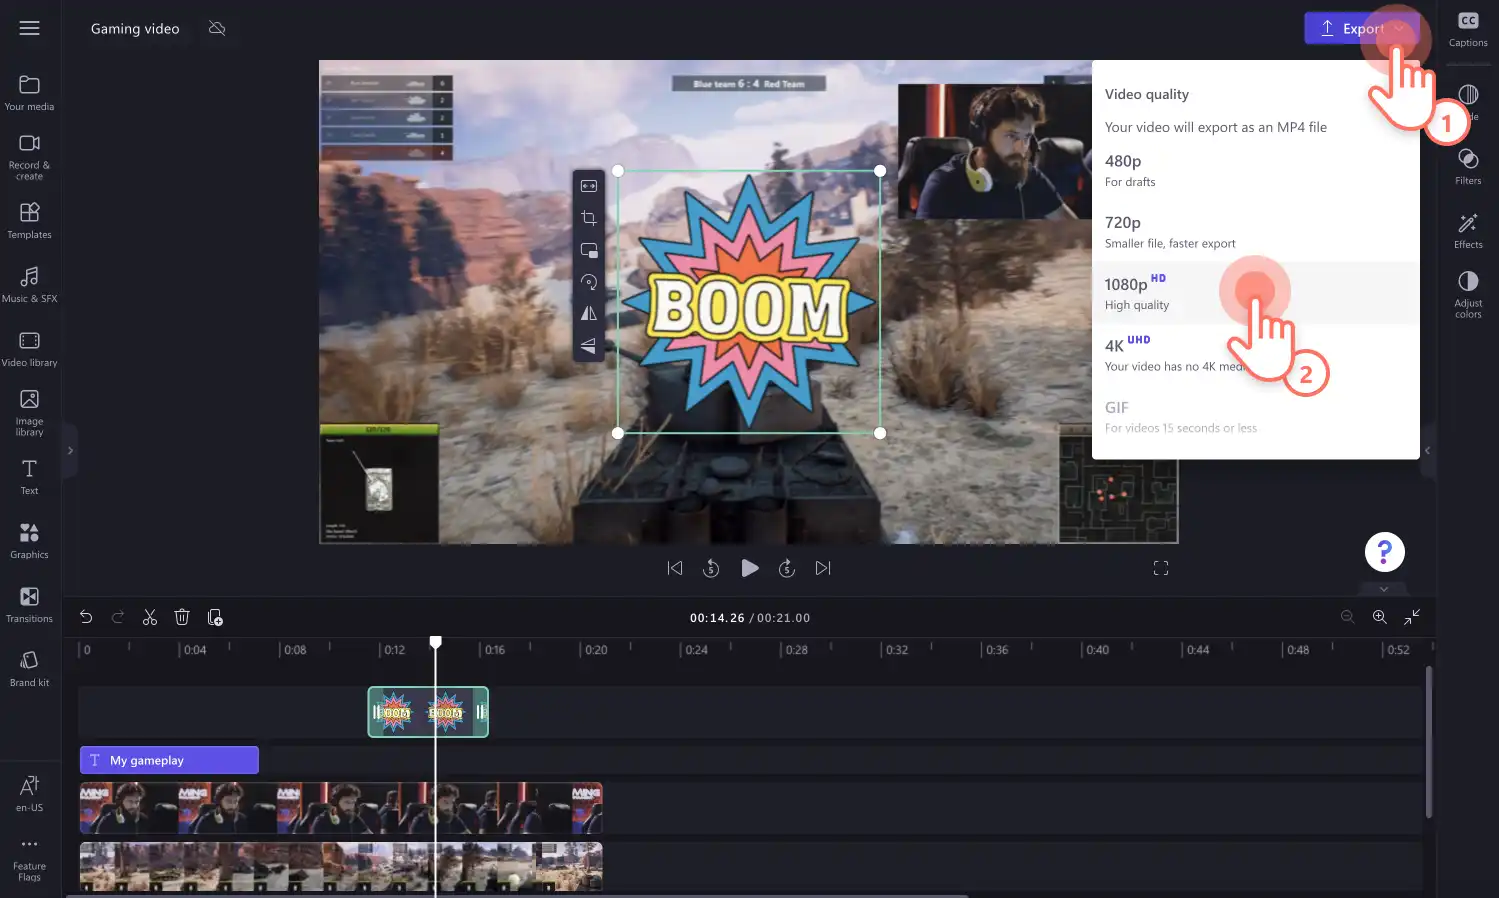Toggle the Captions panel
Viewport: 1499px width, 898px height.
(x=1468, y=29)
